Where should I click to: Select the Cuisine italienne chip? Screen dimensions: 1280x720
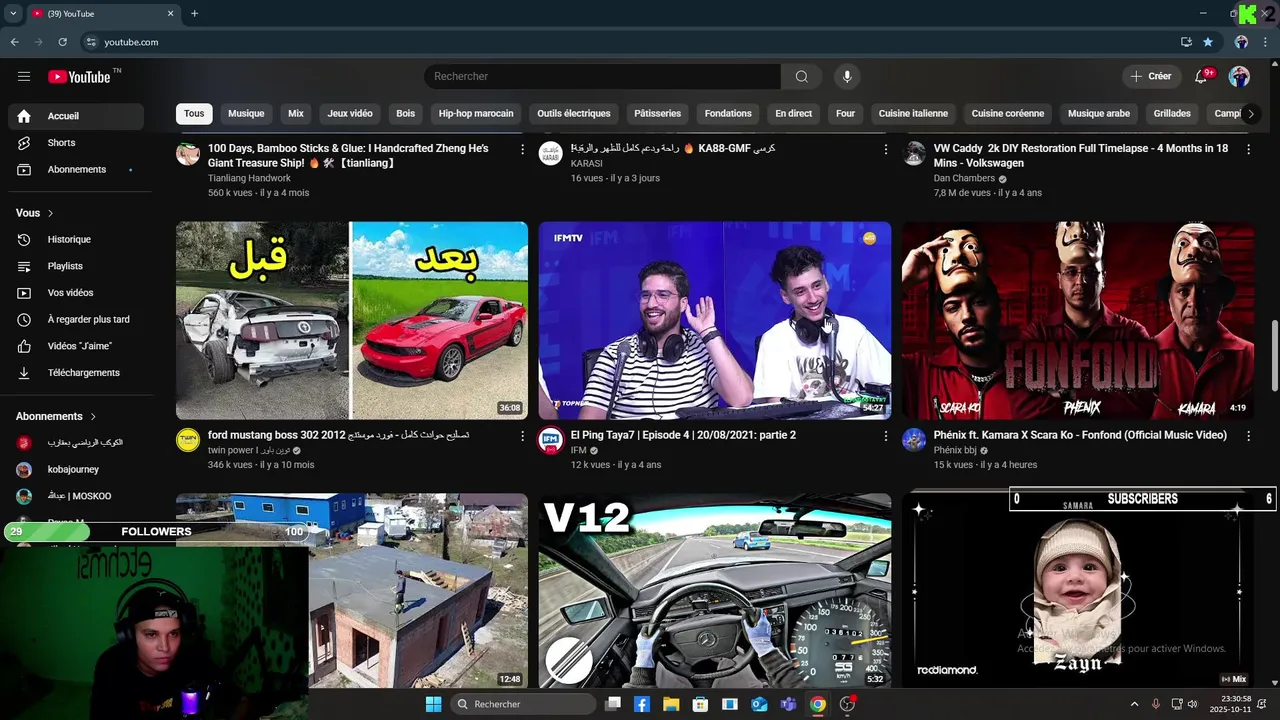click(x=913, y=114)
